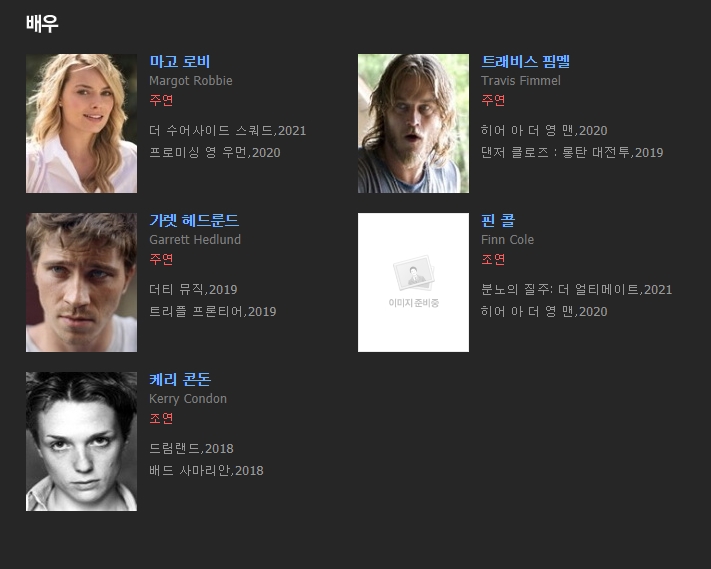Click the English name Travis Fimmel
Viewport: 711px width, 569px height.
[521, 81]
